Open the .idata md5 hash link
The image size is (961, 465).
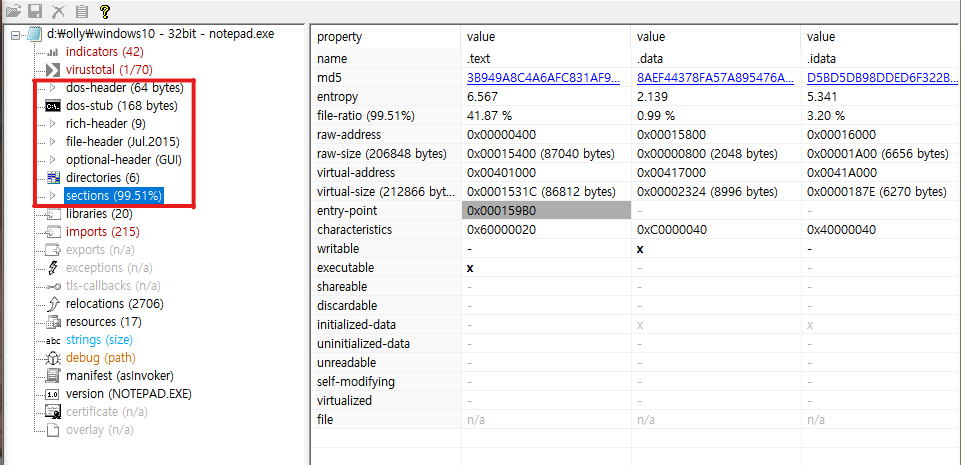coord(883,78)
